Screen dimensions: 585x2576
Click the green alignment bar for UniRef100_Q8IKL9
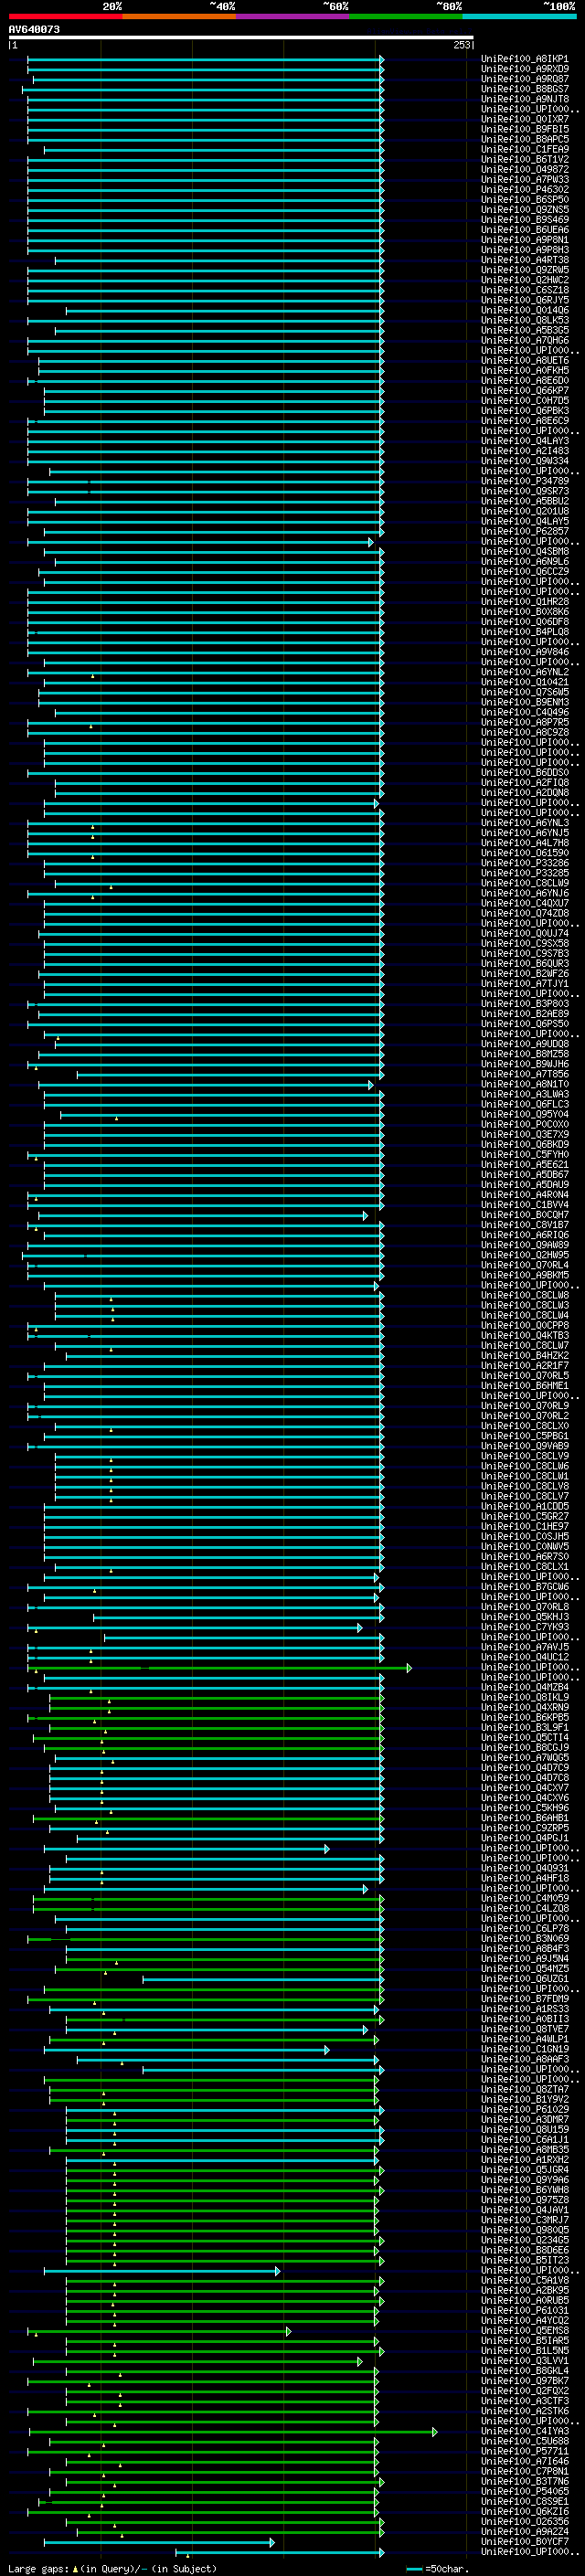point(216,1697)
